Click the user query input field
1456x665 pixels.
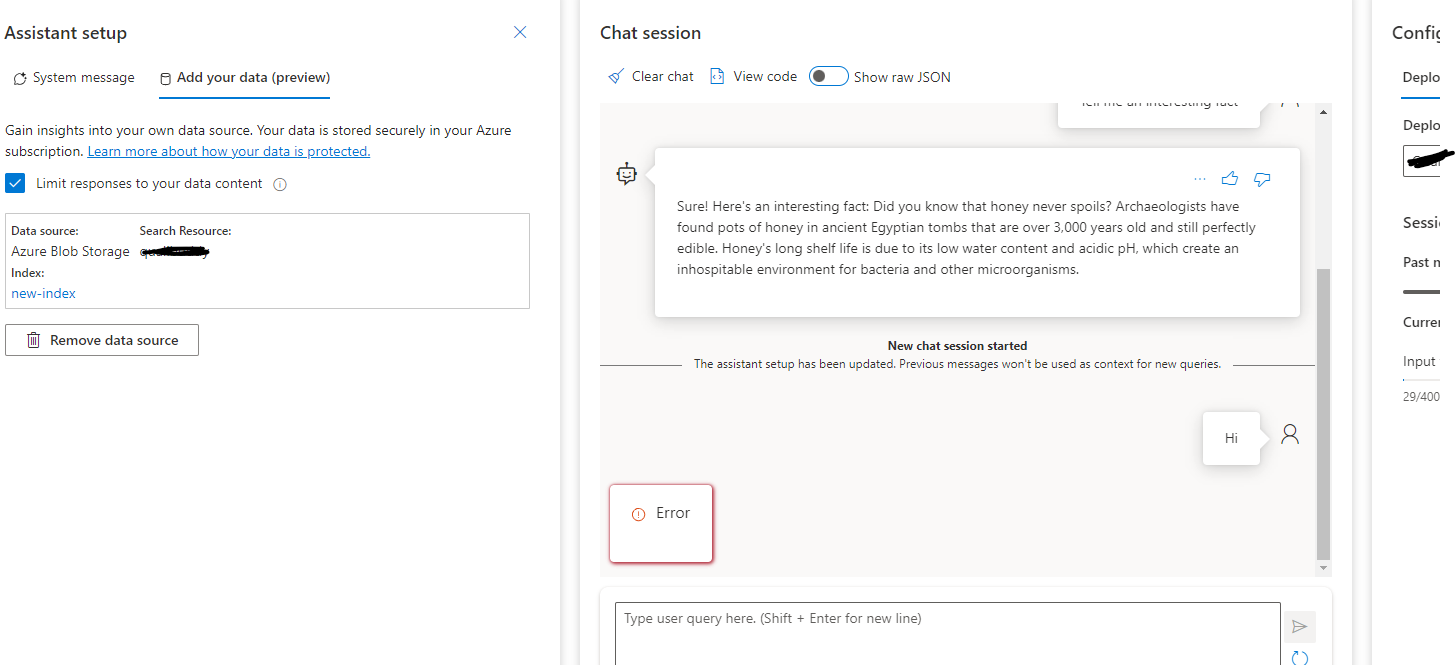(x=944, y=630)
